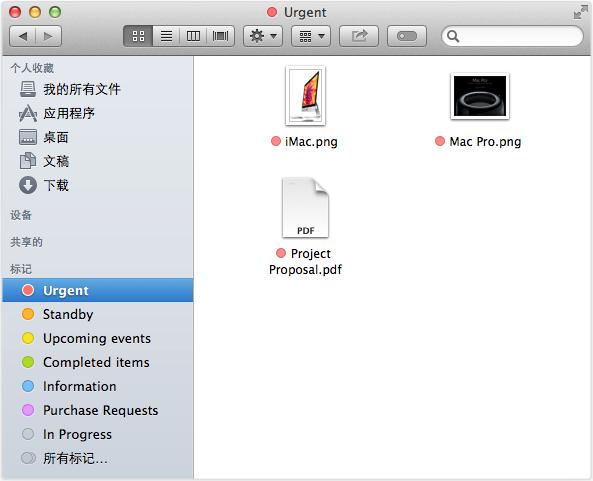Image resolution: width=593 pixels, height=481 pixels.
Task: Select the In Progress tag
Action: click(x=98, y=434)
